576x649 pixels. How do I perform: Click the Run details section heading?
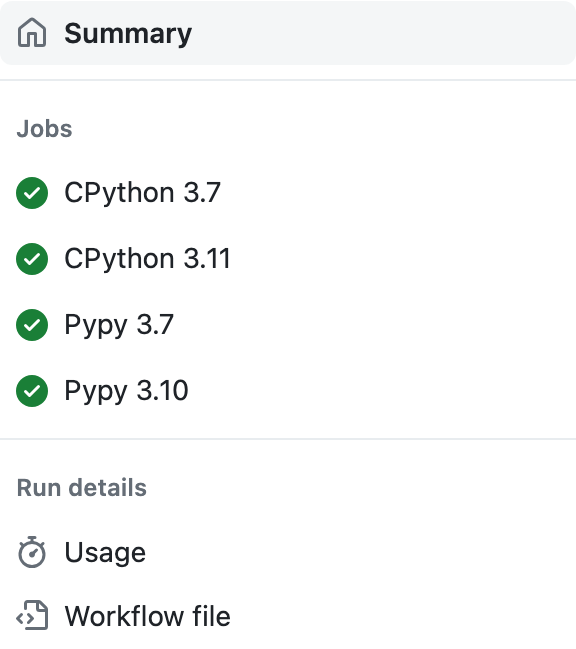[x=82, y=488]
